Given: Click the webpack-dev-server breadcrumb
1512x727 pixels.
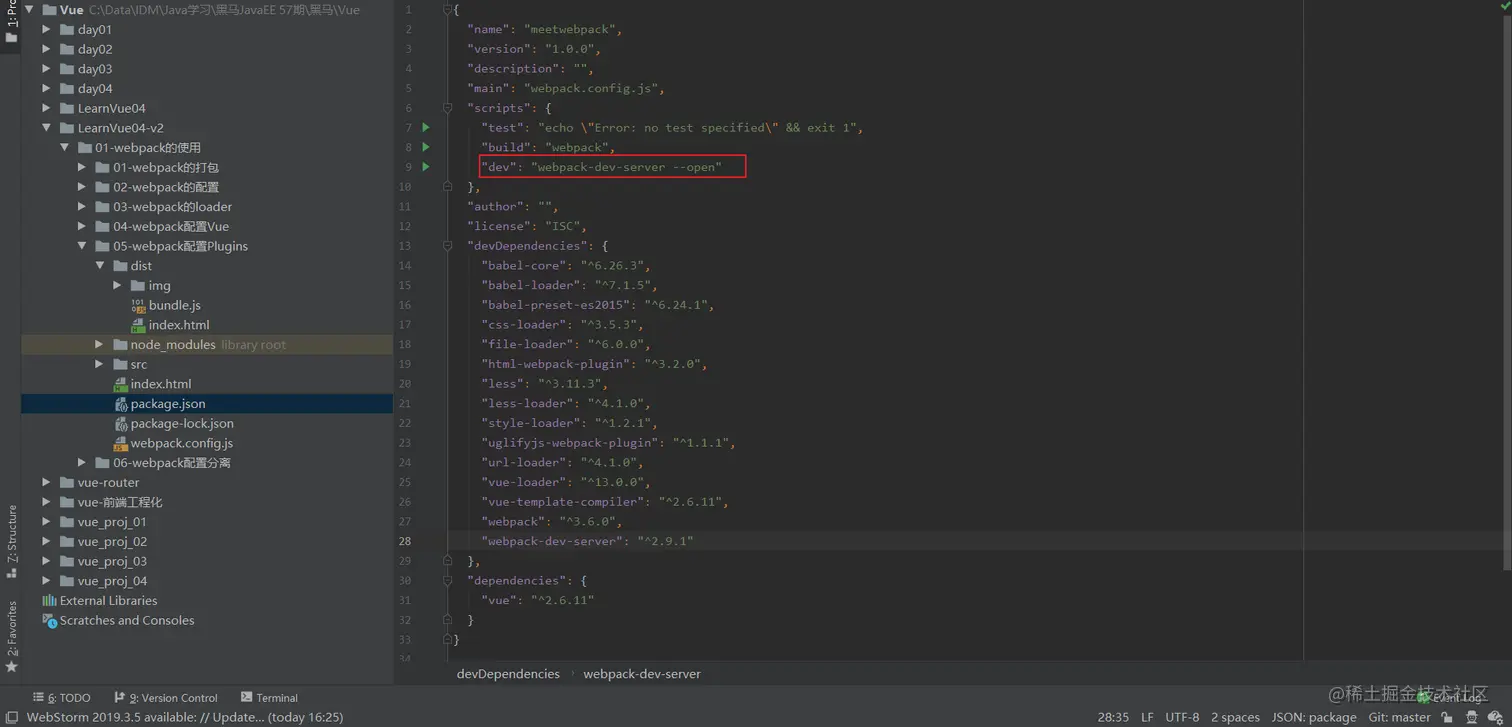Looking at the screenshot, I should [642, 674].
